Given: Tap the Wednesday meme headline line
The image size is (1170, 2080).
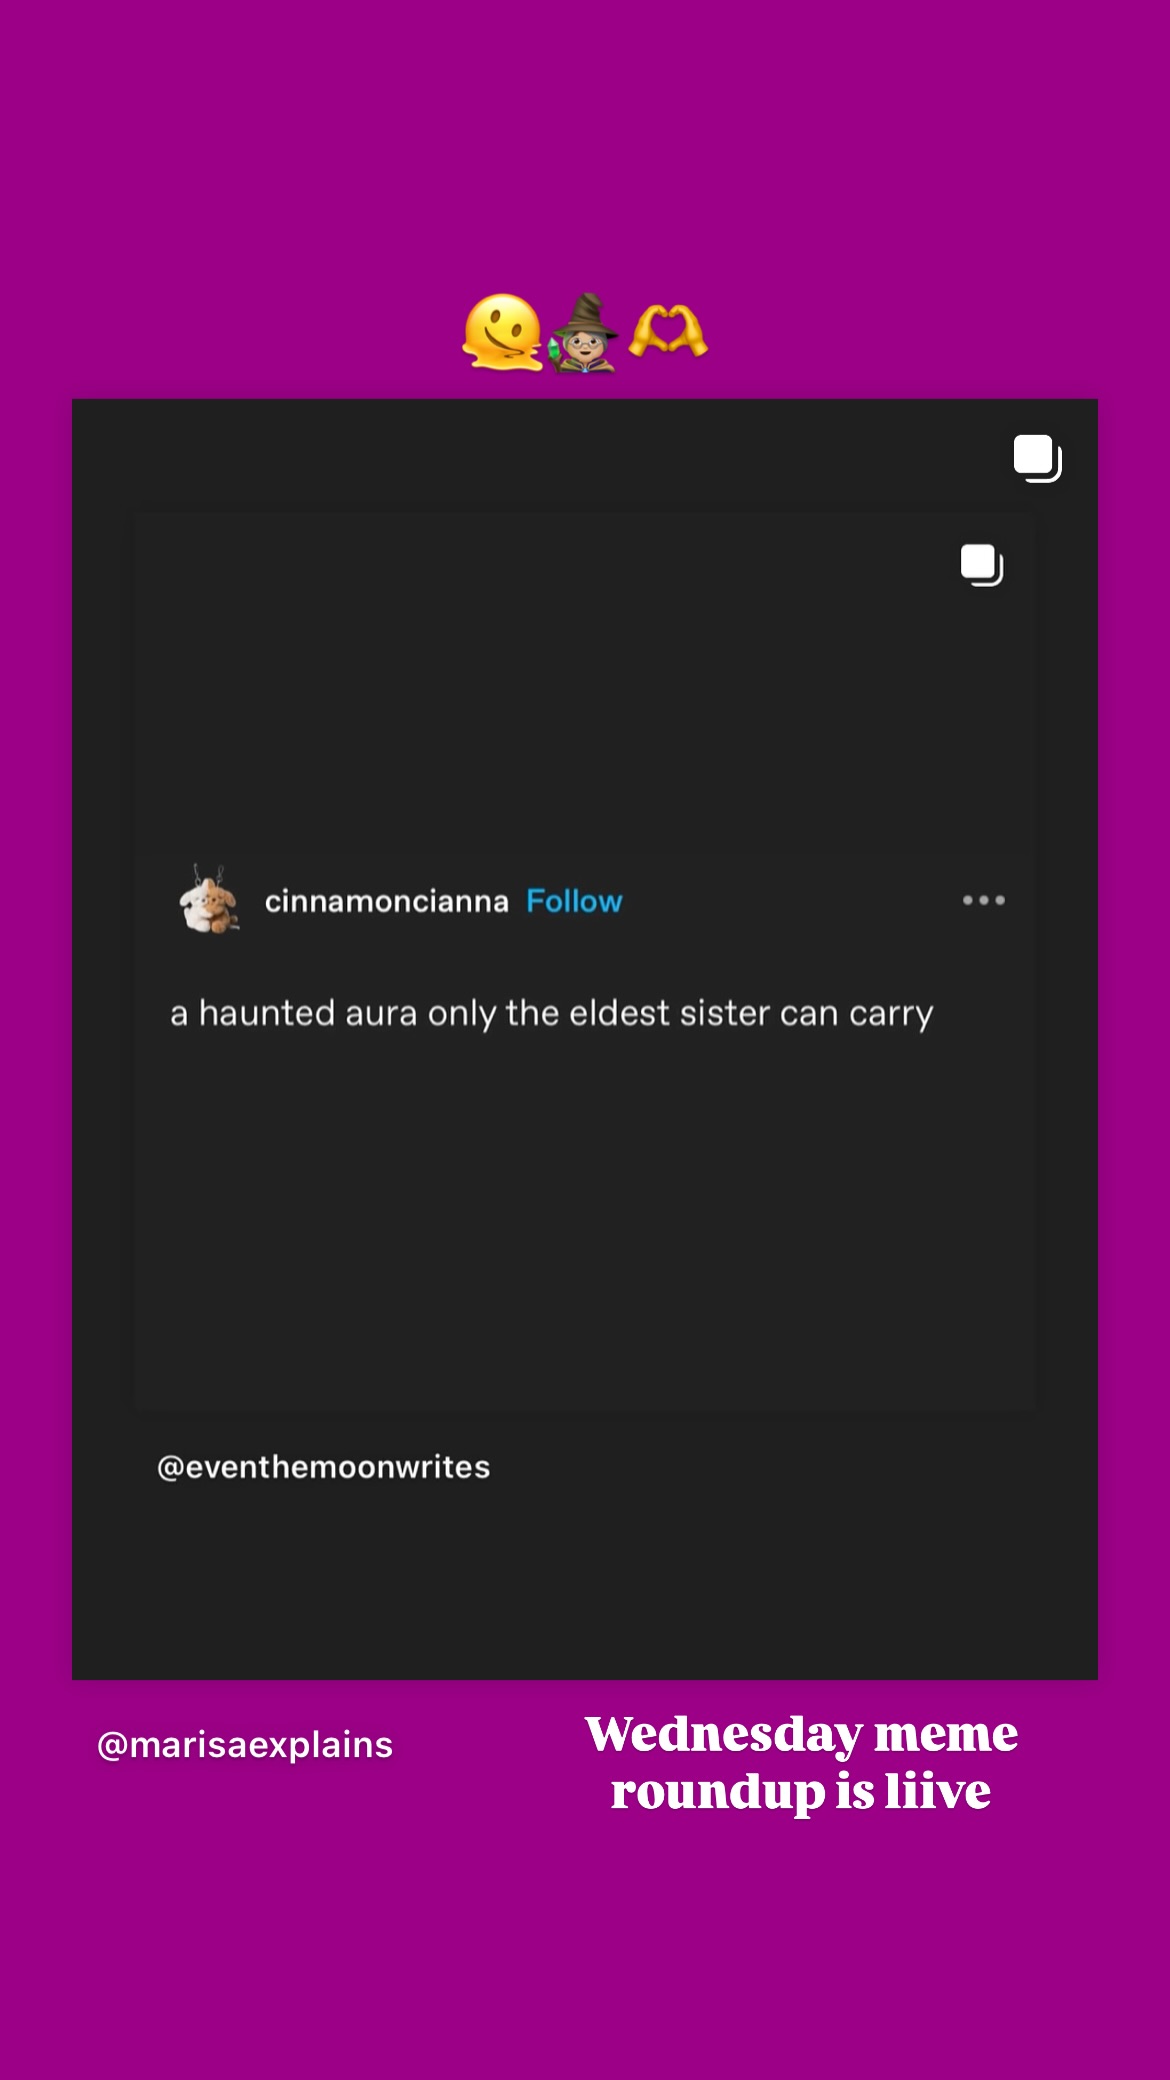Looking at the screenshot, I should point(801,1733).
